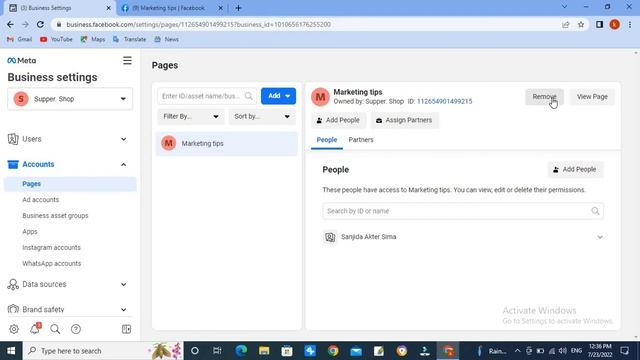The image size is (640, 360).
Task: Click Add People button in People section
Action: 575,169
